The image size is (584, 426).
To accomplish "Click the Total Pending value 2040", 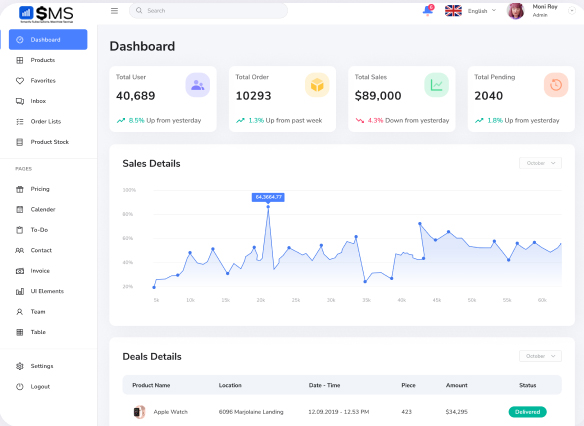I will 489,96.
